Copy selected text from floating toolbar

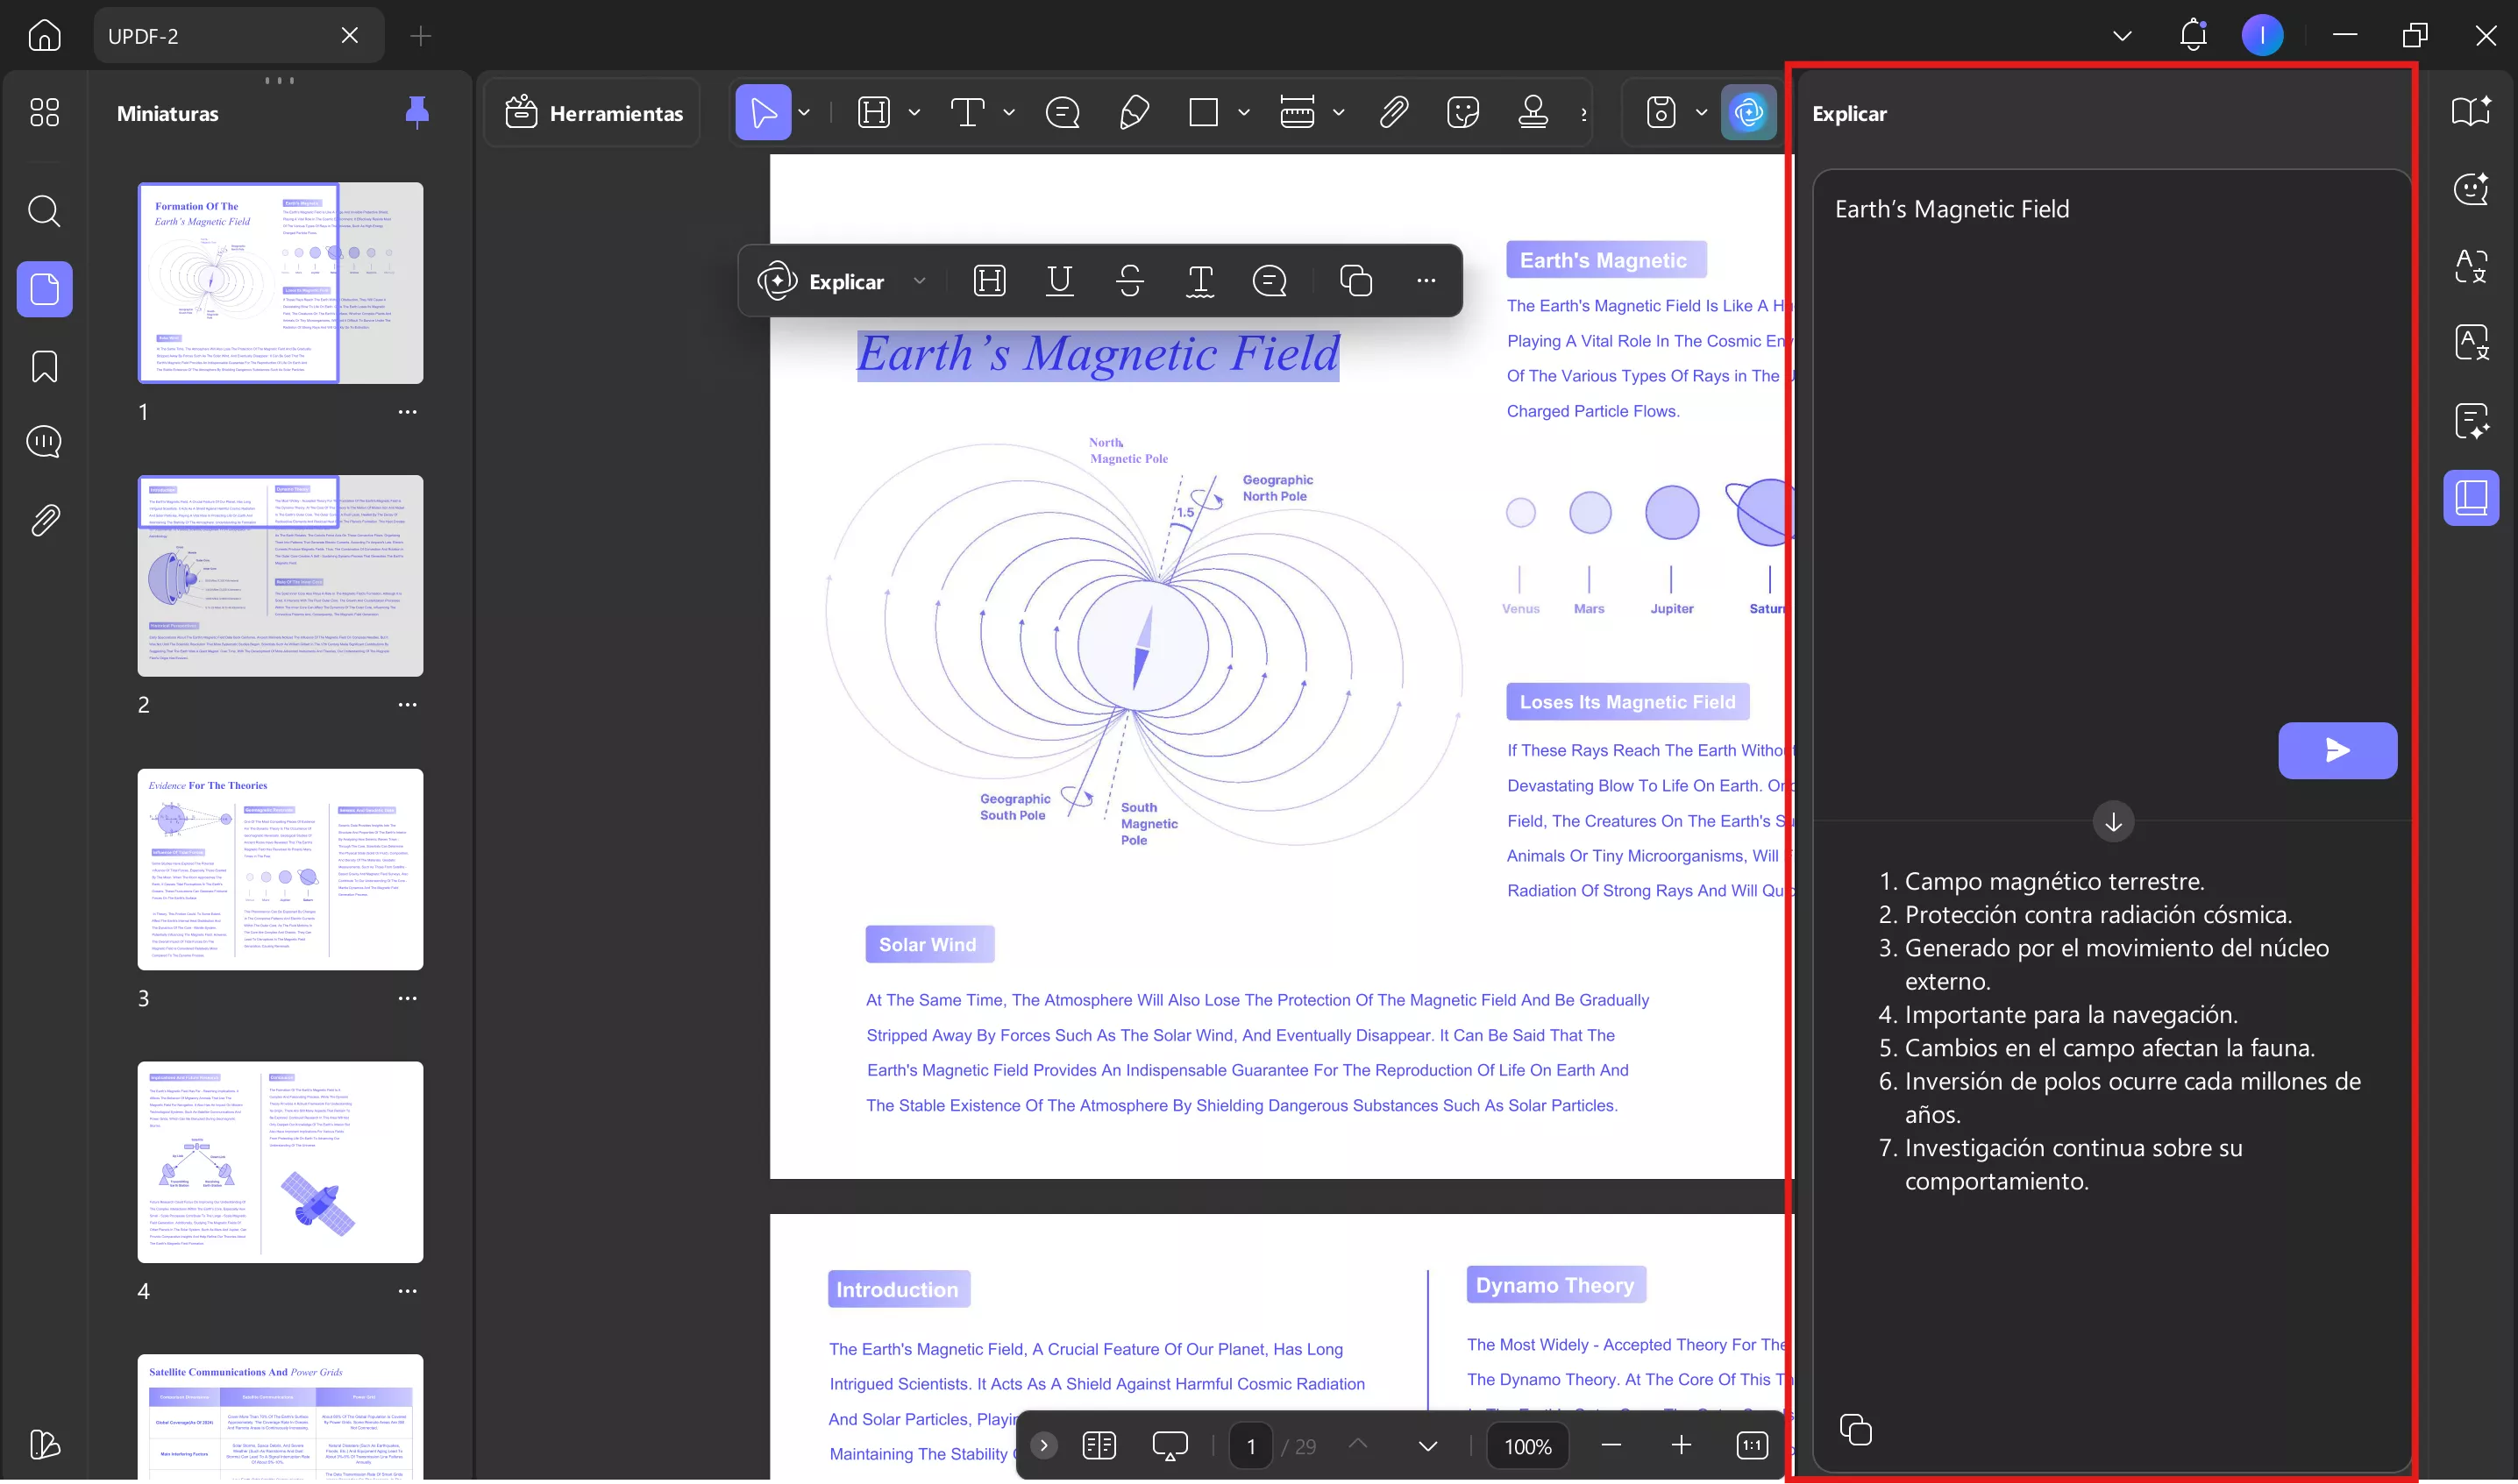pyautogui.click(x=1356, y=281)
